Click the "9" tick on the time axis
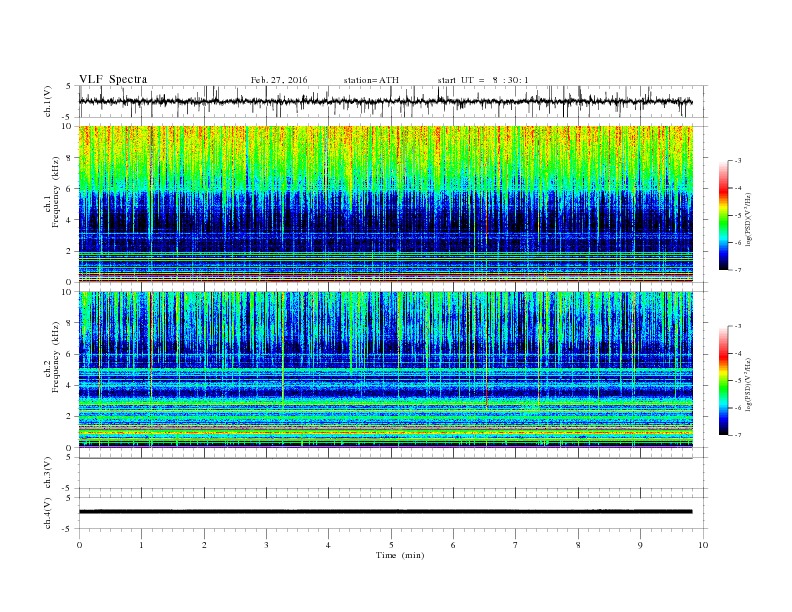This screenshot has width=792, height=612. (x=640, y=545)
